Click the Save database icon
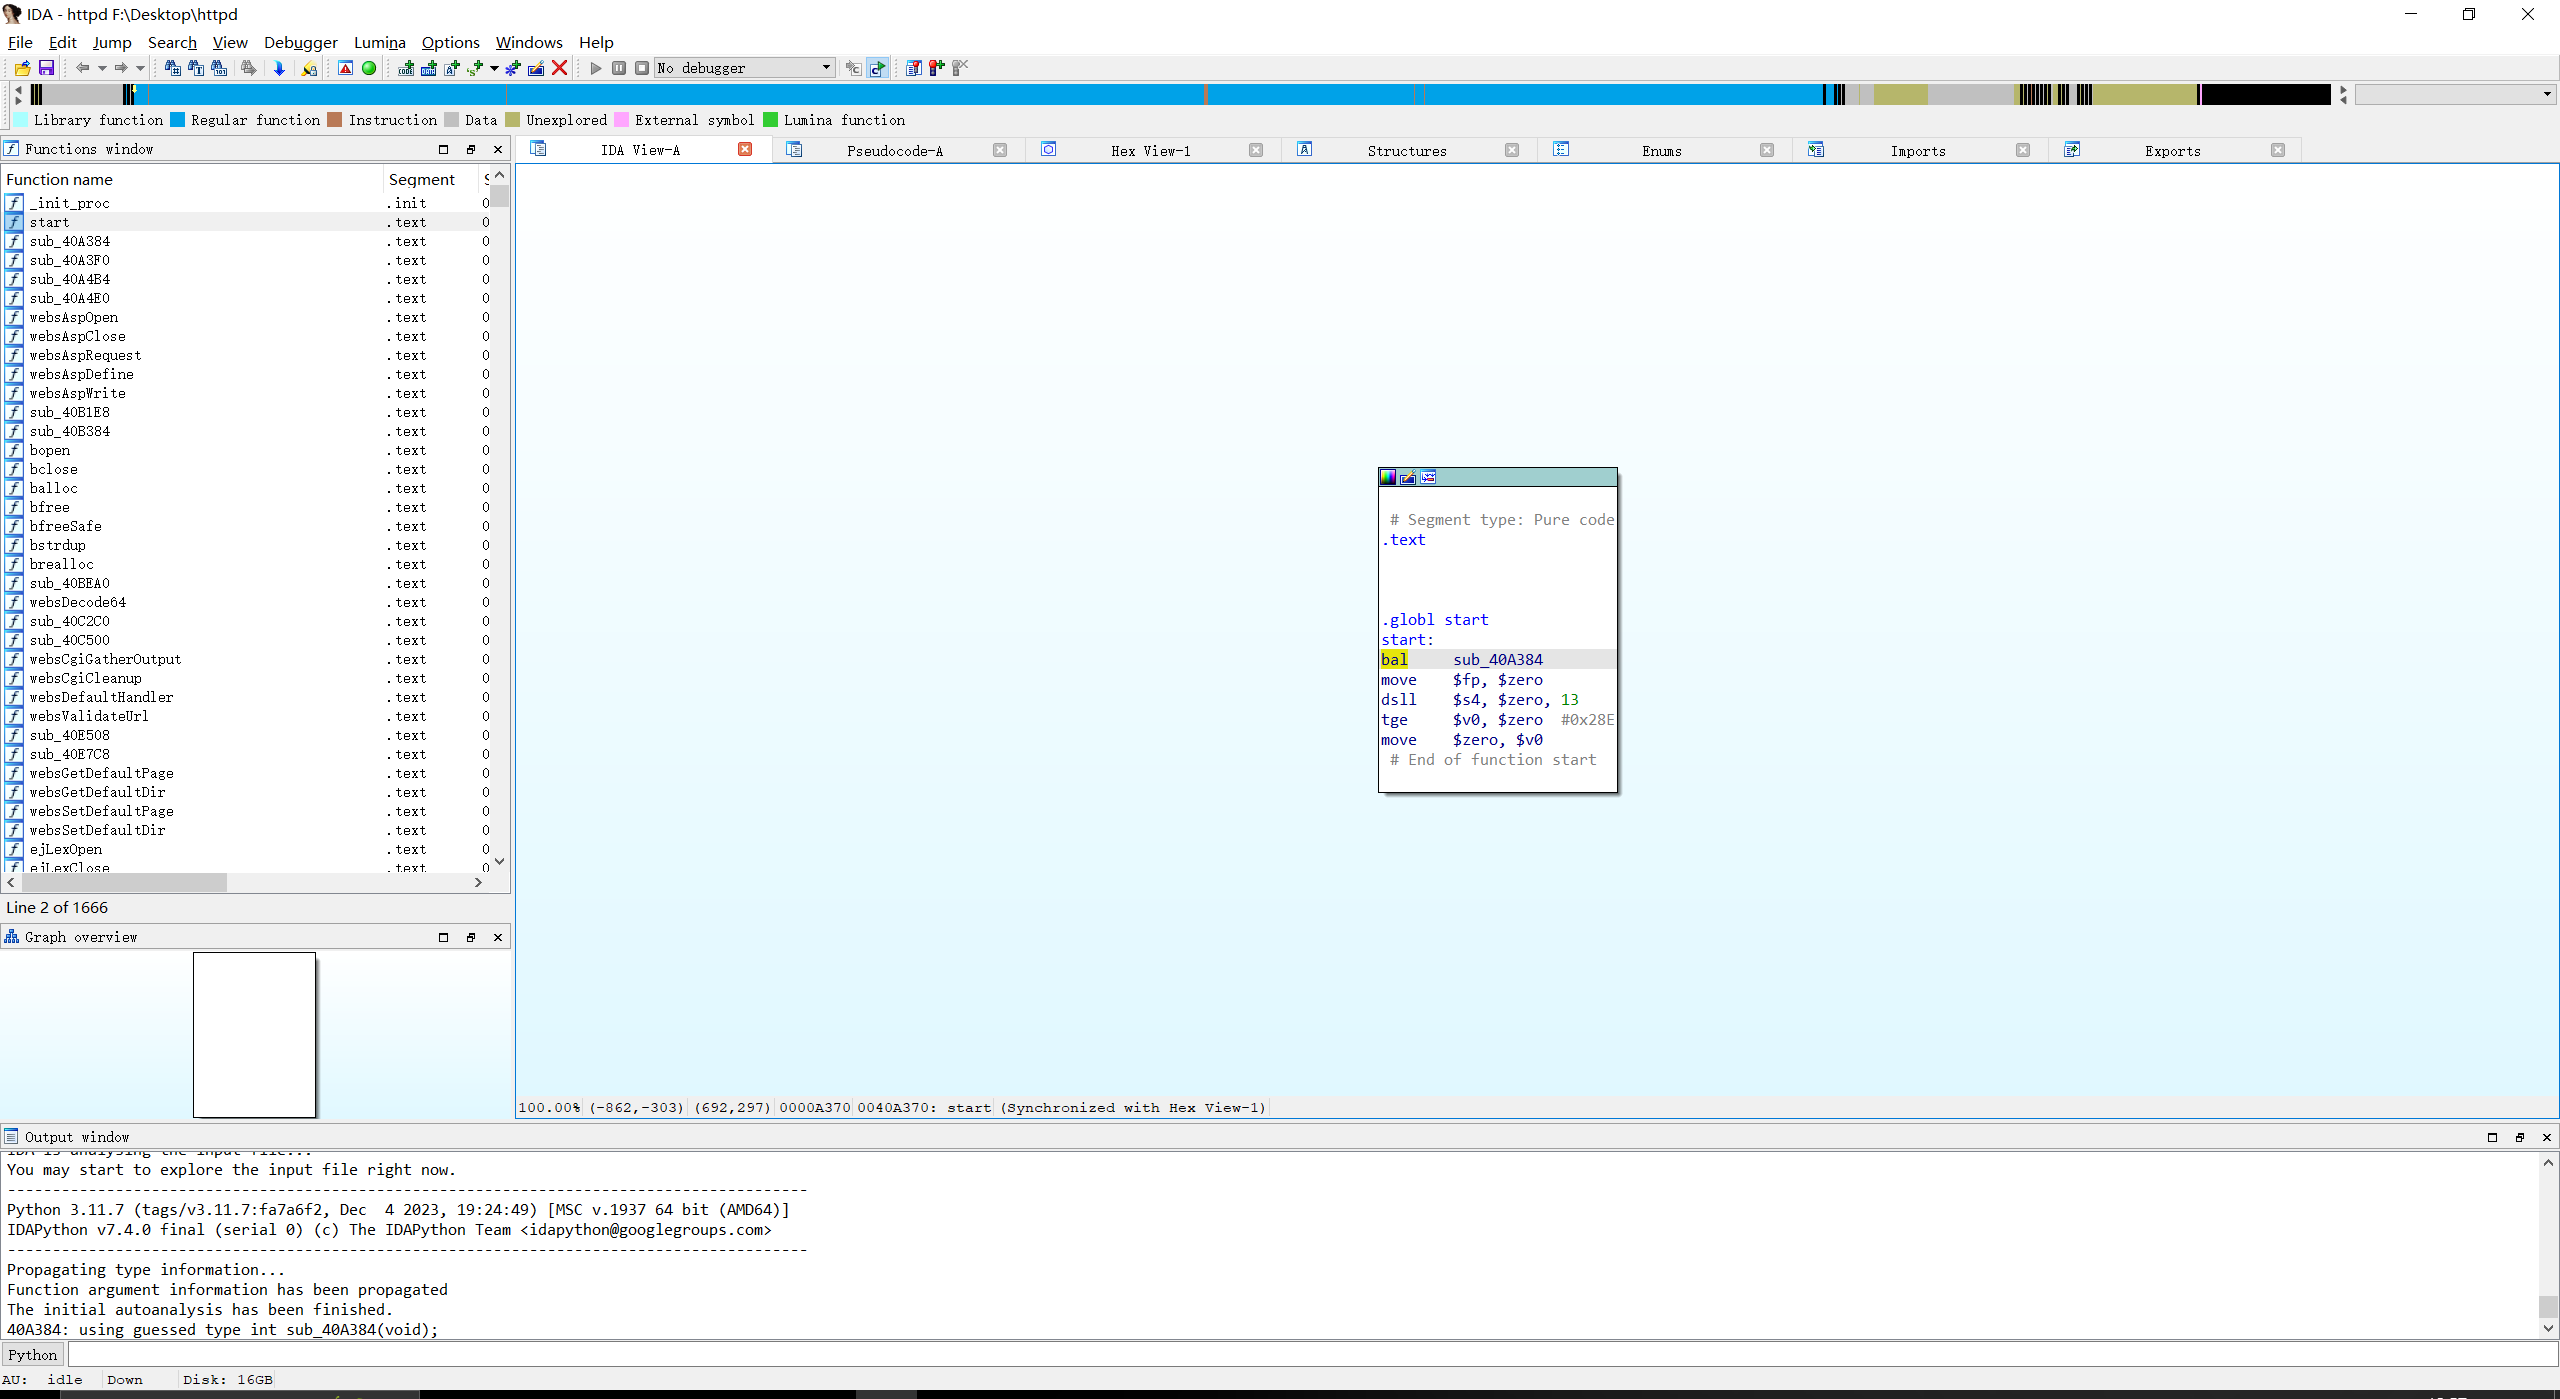This screenshot has width=2560, height=1399. click(x=46, y=68)
